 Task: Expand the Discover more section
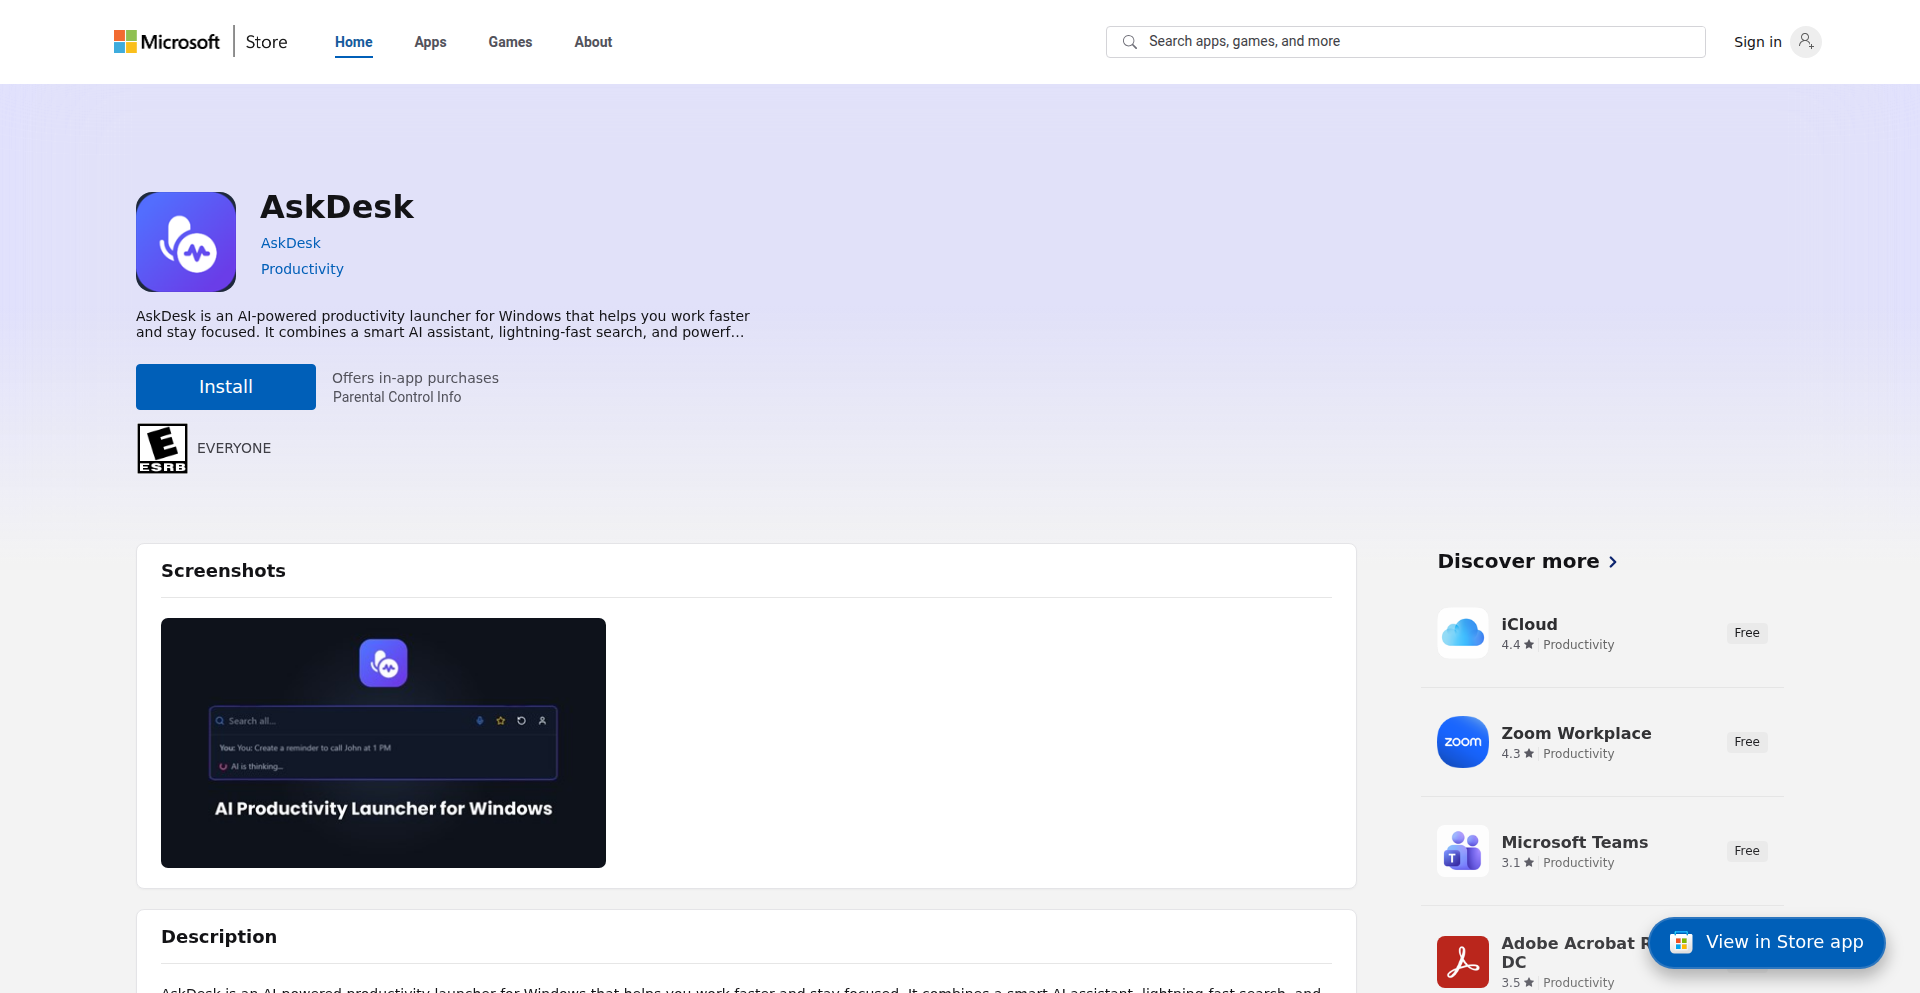(1527, 561)
